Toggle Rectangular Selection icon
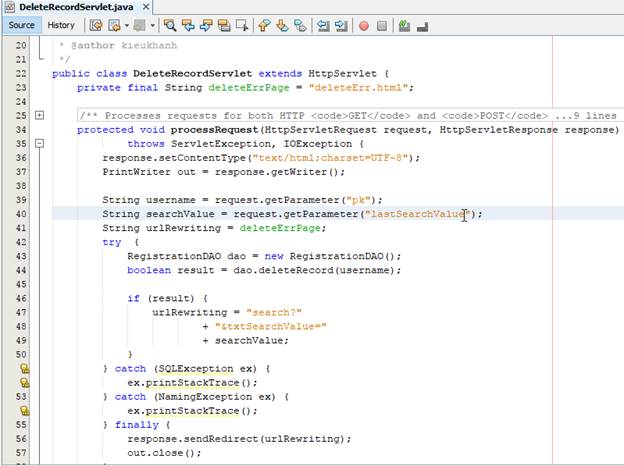The width and height of the screenshot is (624, 466). click(x=242, y=25)
